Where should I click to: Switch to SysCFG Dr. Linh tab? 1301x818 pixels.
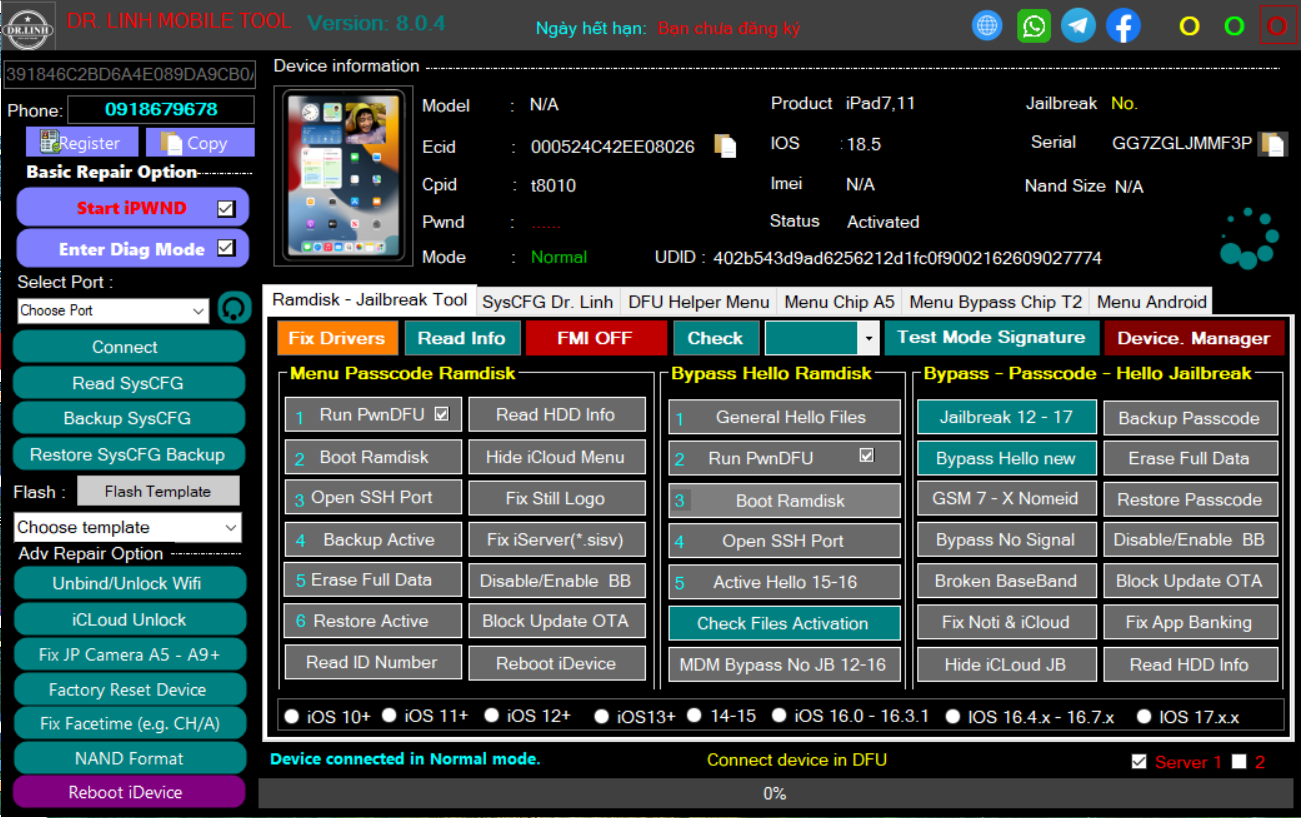(x=547, y=302)
